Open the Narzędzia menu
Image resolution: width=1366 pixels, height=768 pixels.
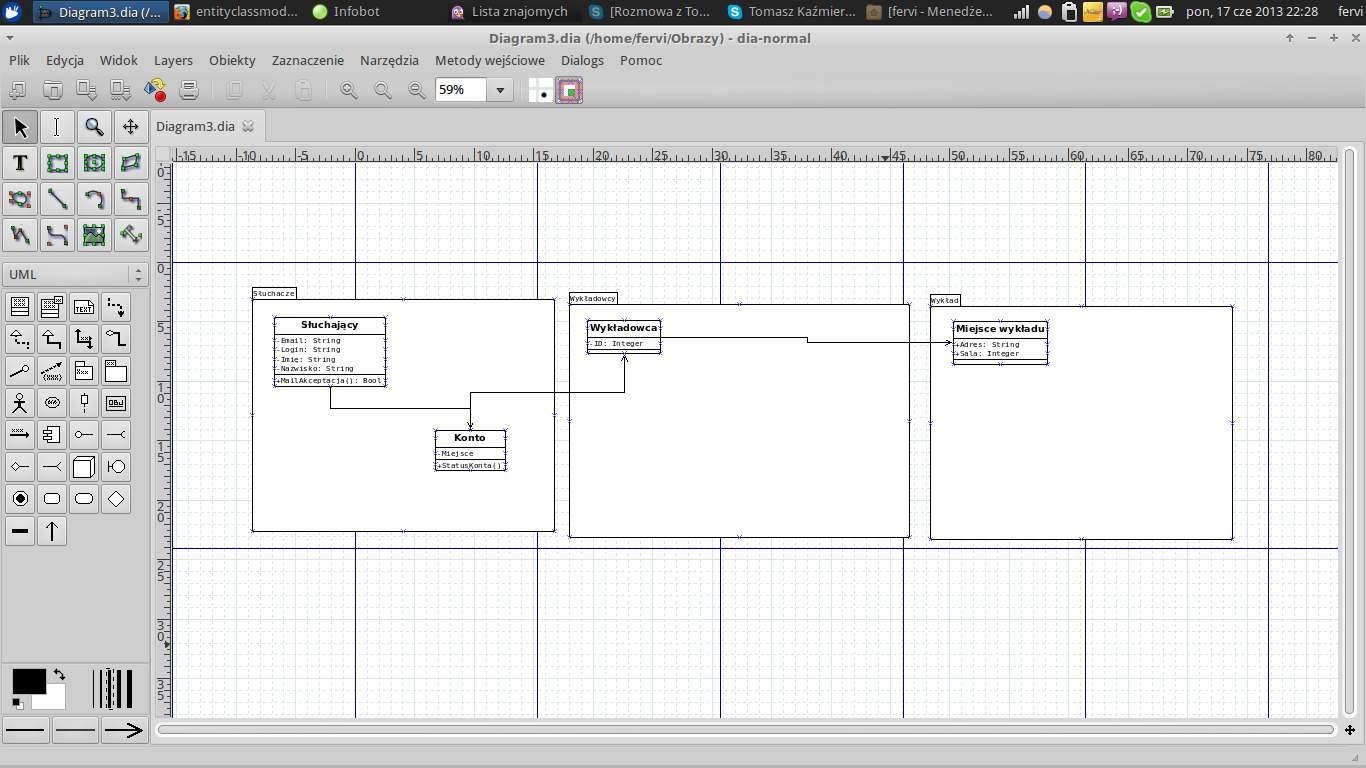(389, 60)
